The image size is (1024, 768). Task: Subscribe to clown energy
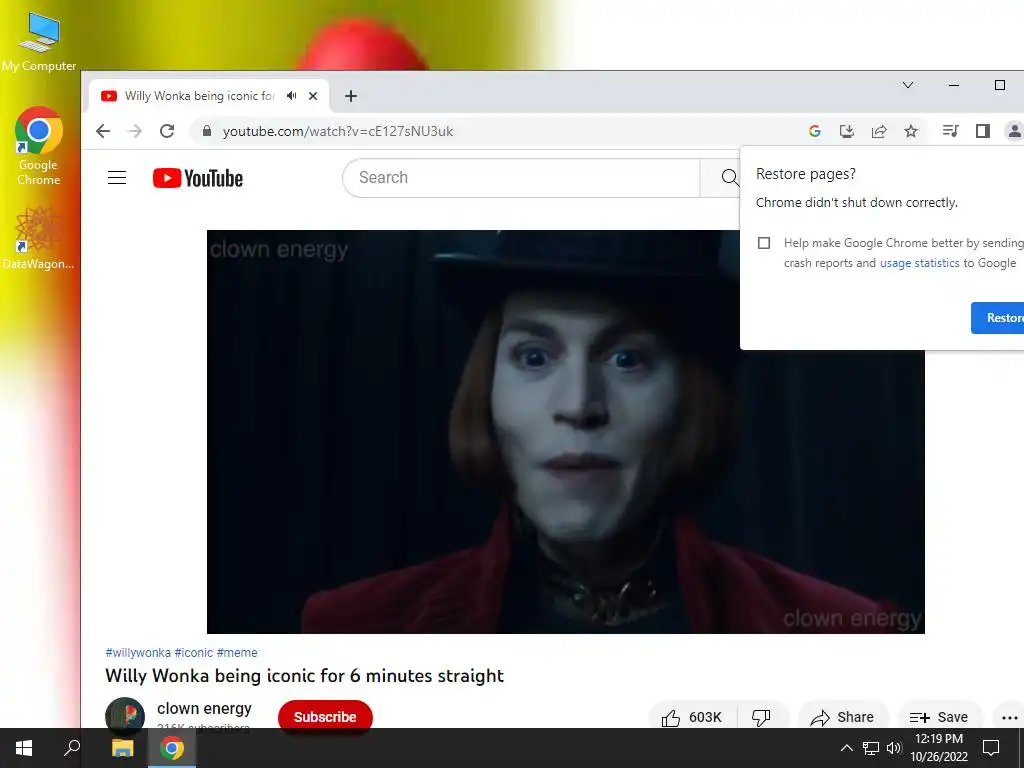(x=325, y=717)
